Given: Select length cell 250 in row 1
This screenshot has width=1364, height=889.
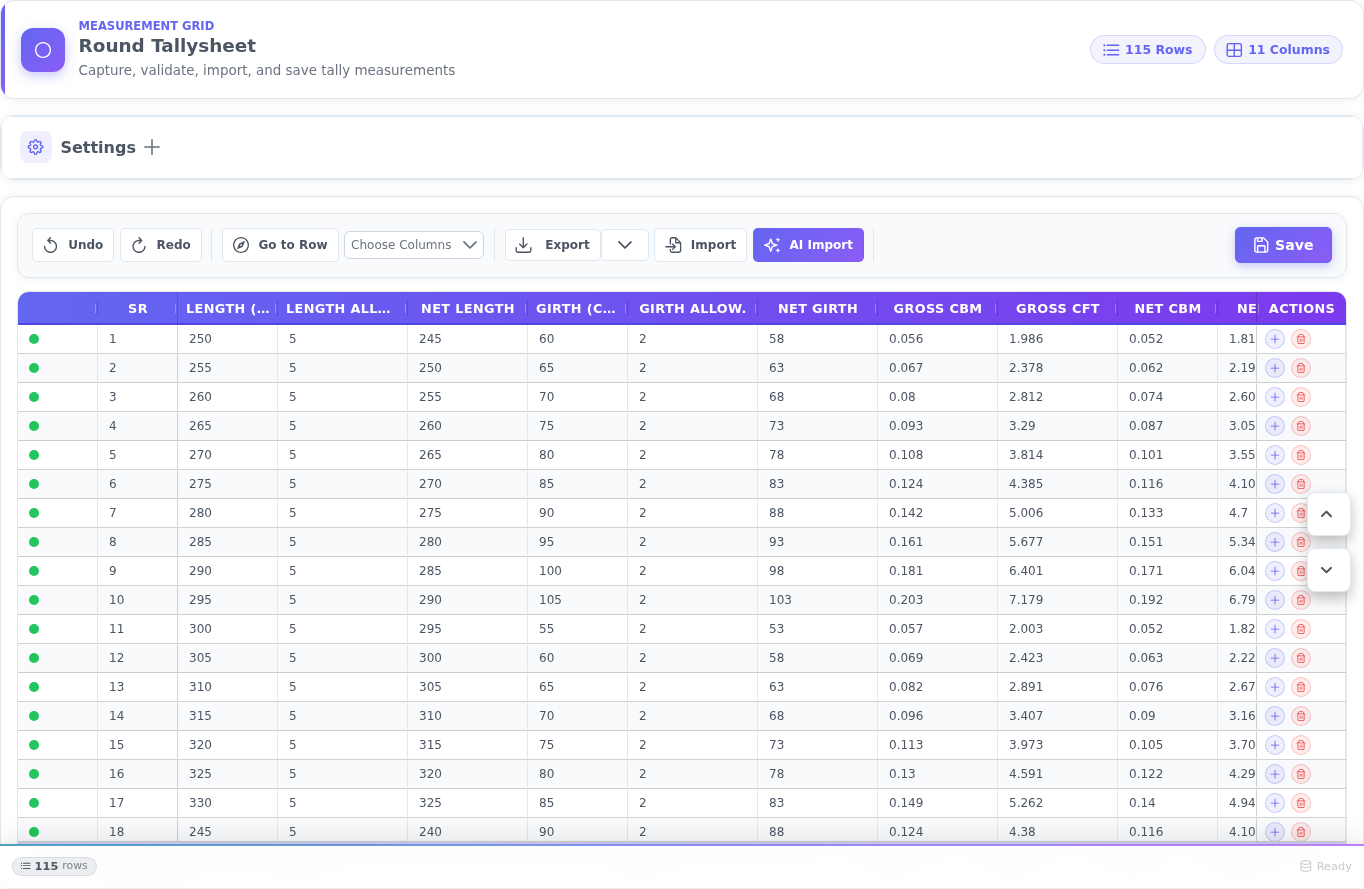Looking at the screenshot, I should [228, 339].
